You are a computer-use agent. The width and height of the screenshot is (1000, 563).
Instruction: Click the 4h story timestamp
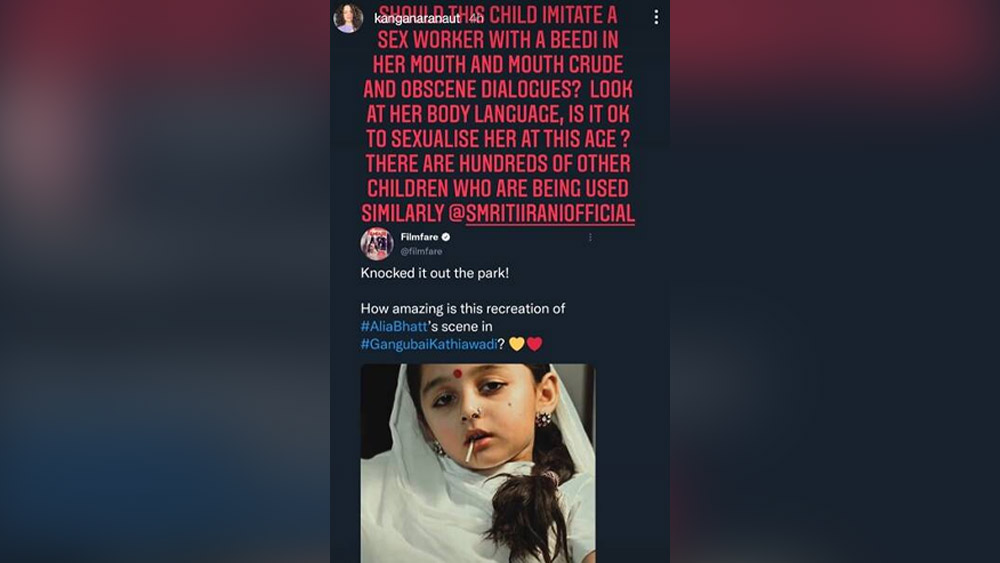(x=475, y=18)
